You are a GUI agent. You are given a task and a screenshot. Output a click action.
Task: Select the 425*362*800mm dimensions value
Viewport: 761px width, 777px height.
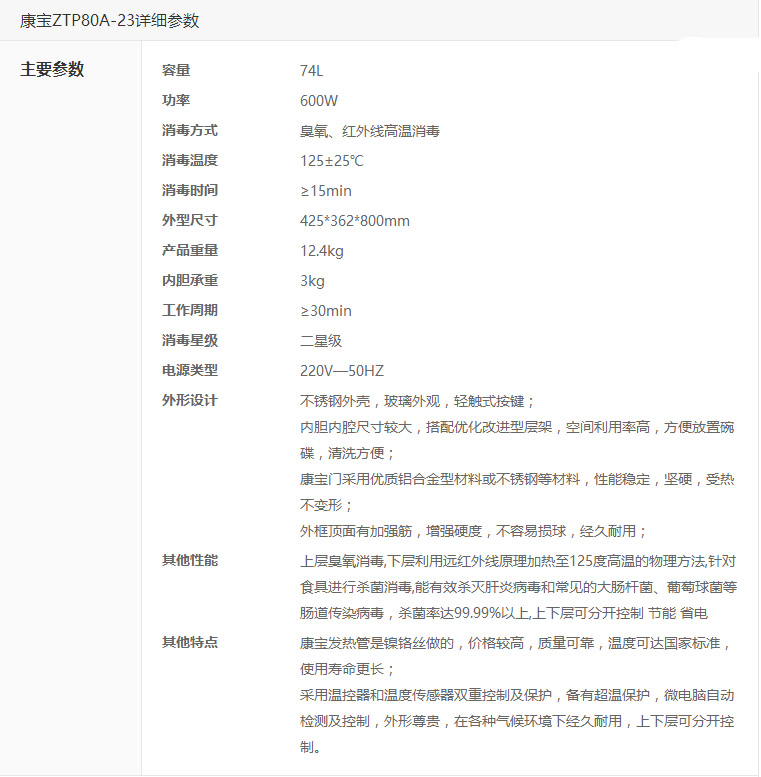[355, 221]
